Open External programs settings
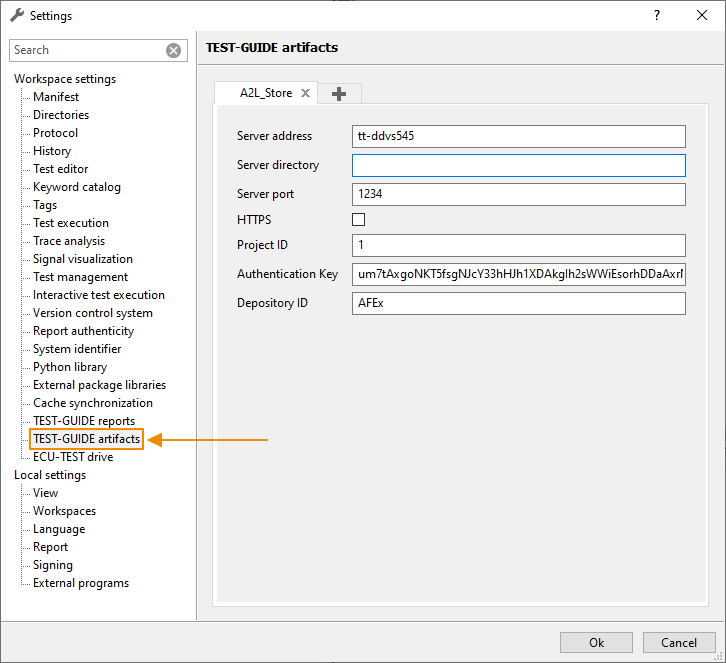The image size is (726, 663). (x=81, y=583)
